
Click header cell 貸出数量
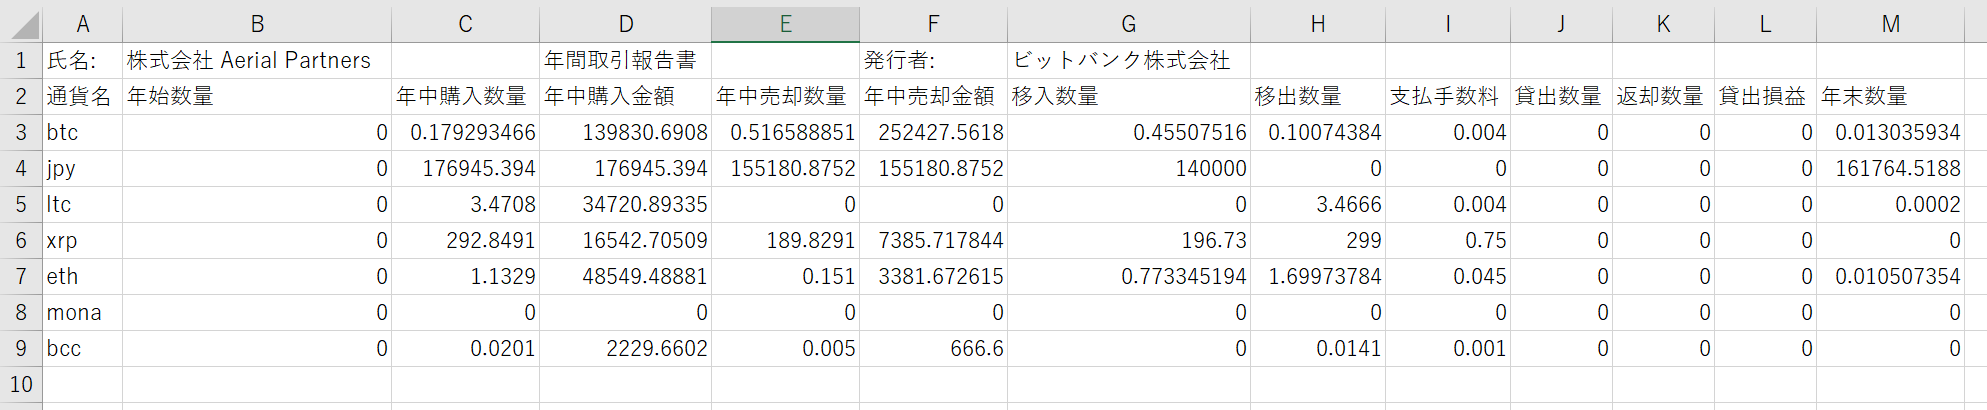(1561, 97)
